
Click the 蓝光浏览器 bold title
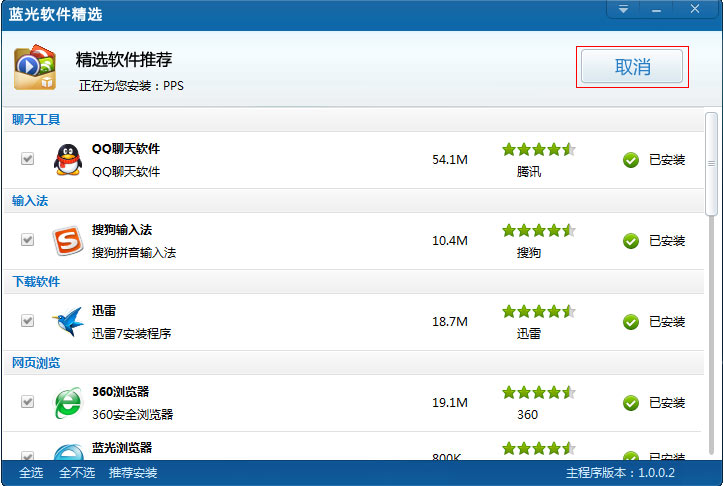[122, 448]
